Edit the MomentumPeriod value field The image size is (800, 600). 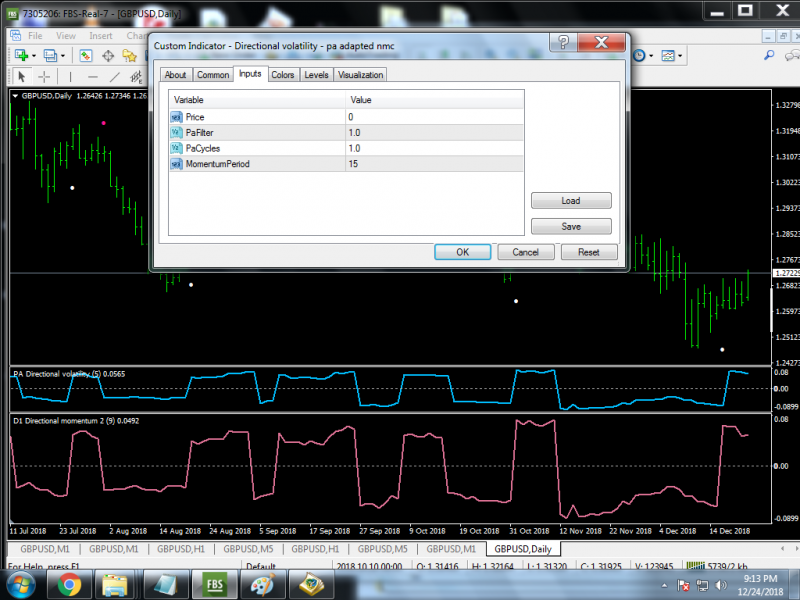435,164
